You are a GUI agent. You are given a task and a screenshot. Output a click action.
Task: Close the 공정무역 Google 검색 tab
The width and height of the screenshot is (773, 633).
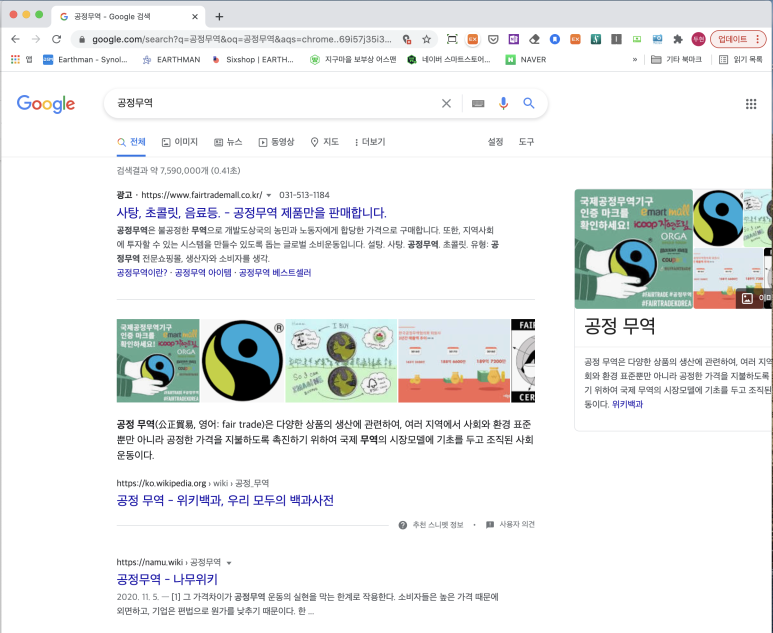(x=195, y=17)
